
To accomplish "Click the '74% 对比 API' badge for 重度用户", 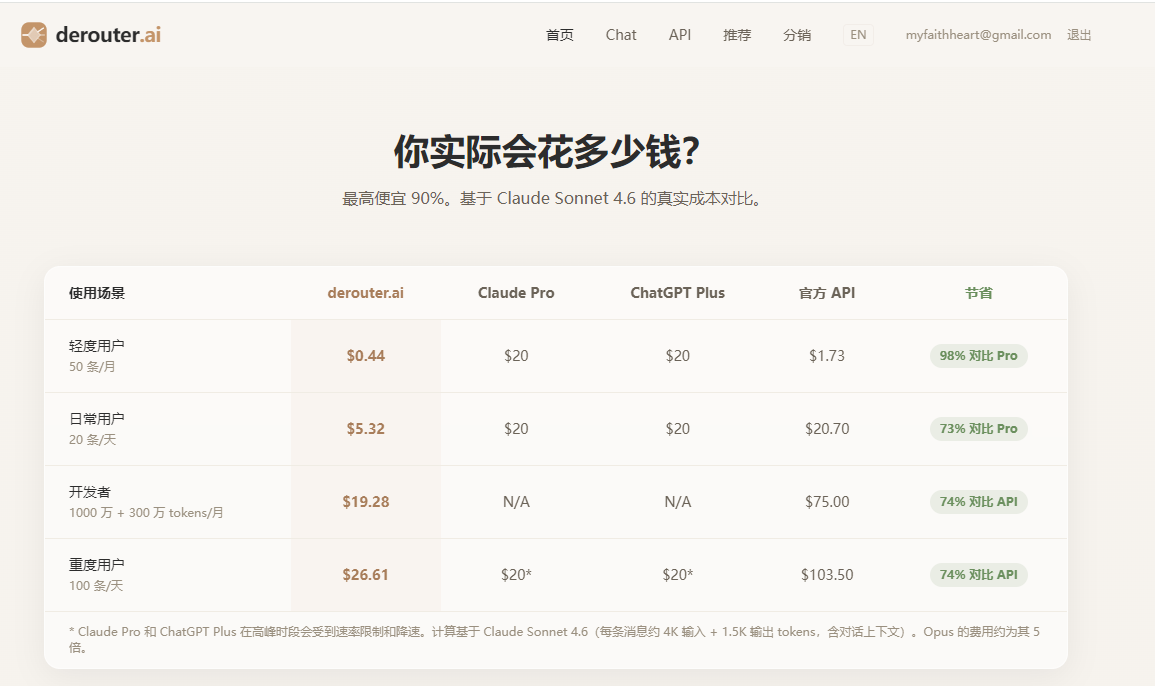I will [x=978, y=575].
